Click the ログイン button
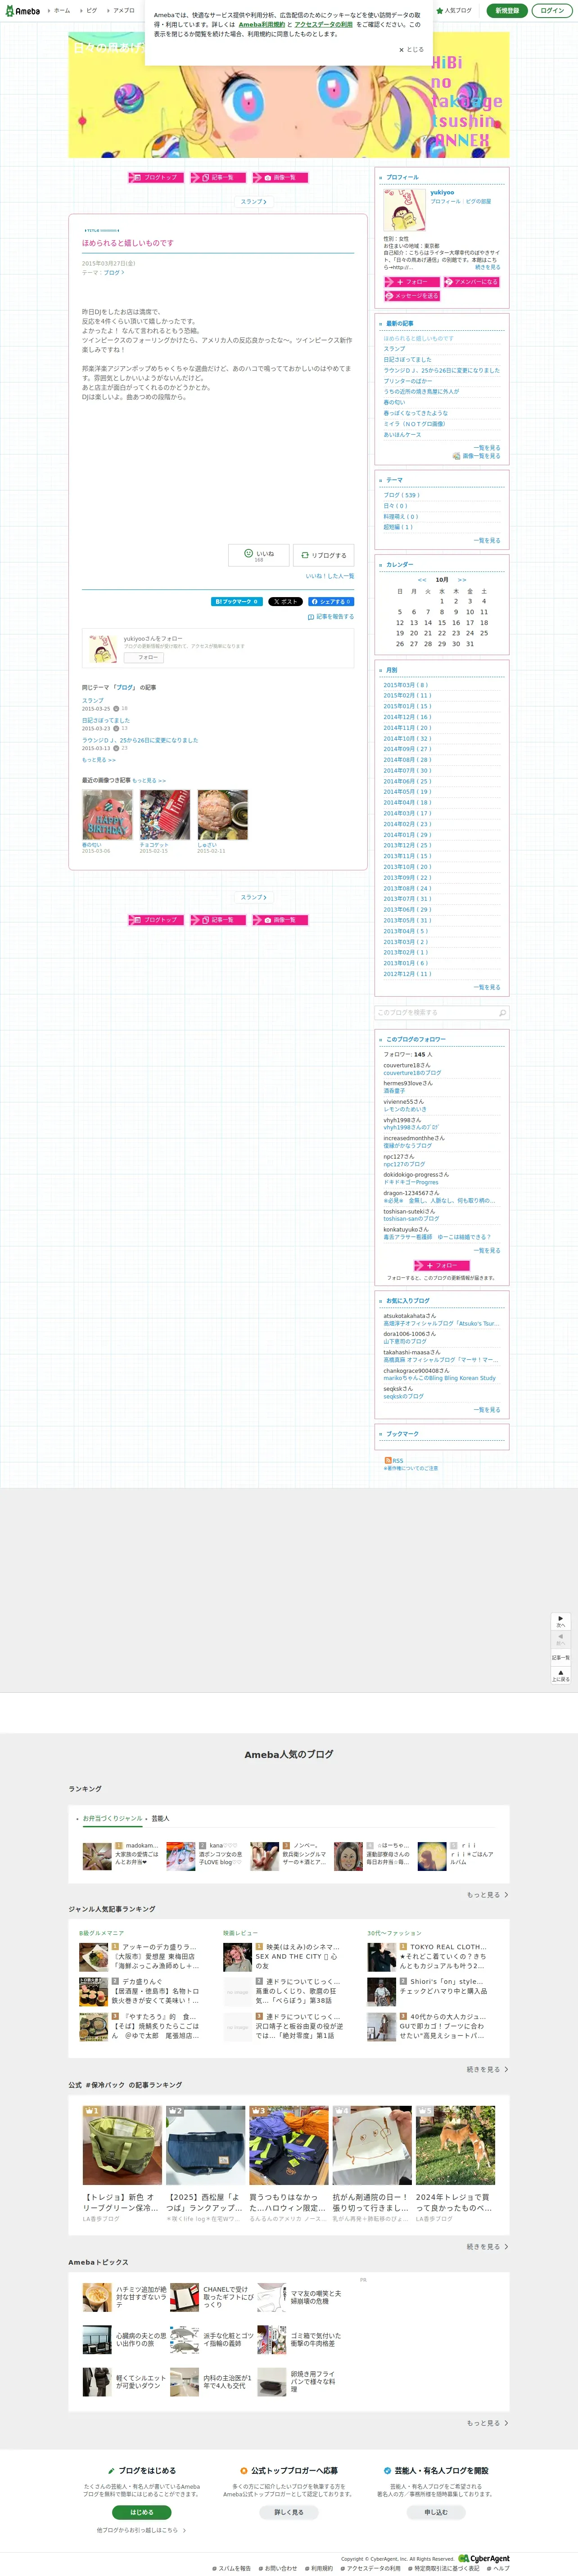The image size is (578, 2576). (551, 11)
